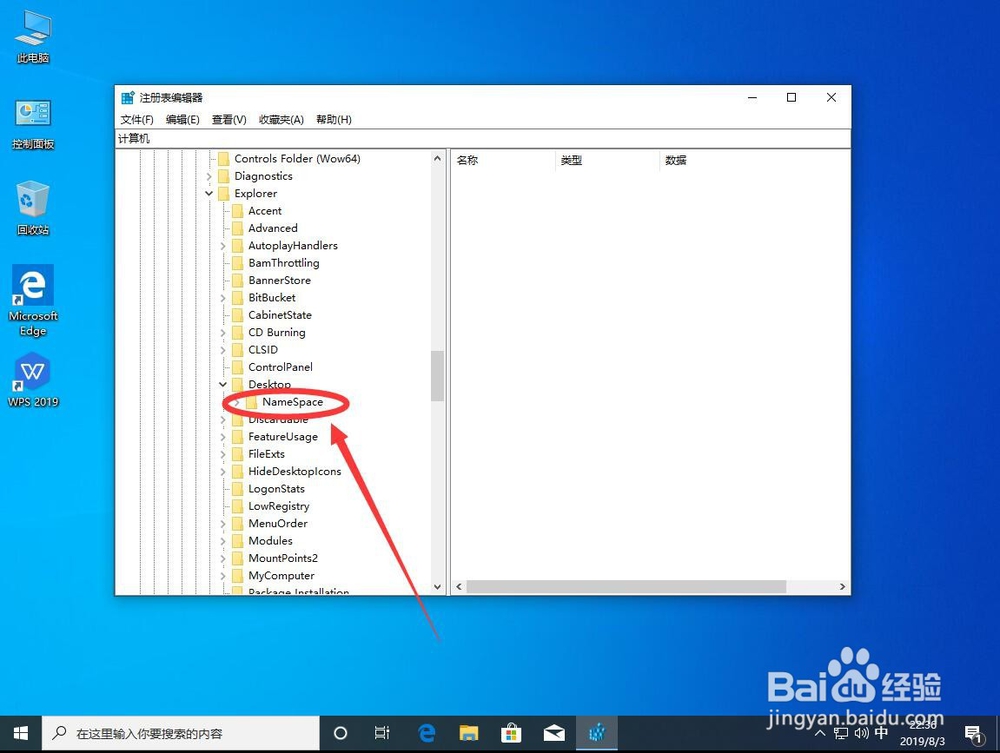The width and height of the screenshot is (1000, 753).
Task: Click the tree scrollbar up arrow
Action: pos(438,158)
